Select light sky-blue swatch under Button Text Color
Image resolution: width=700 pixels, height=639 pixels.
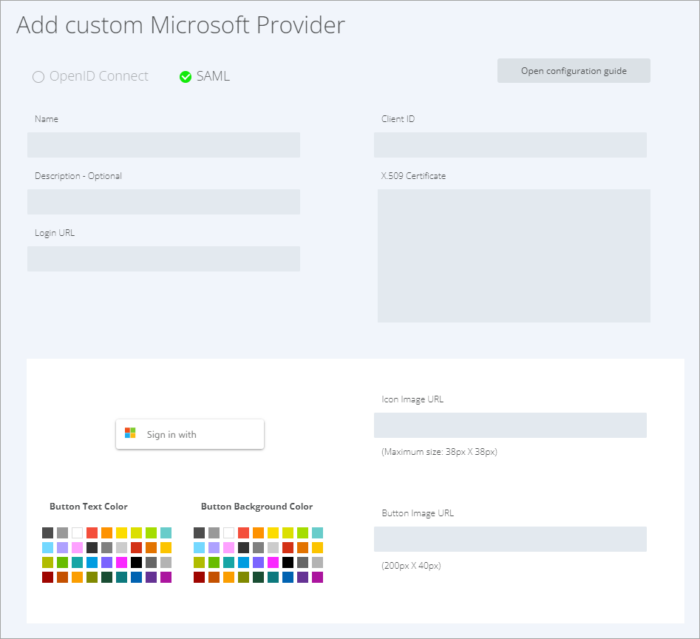pyautogui.click(x=48, y=547)
